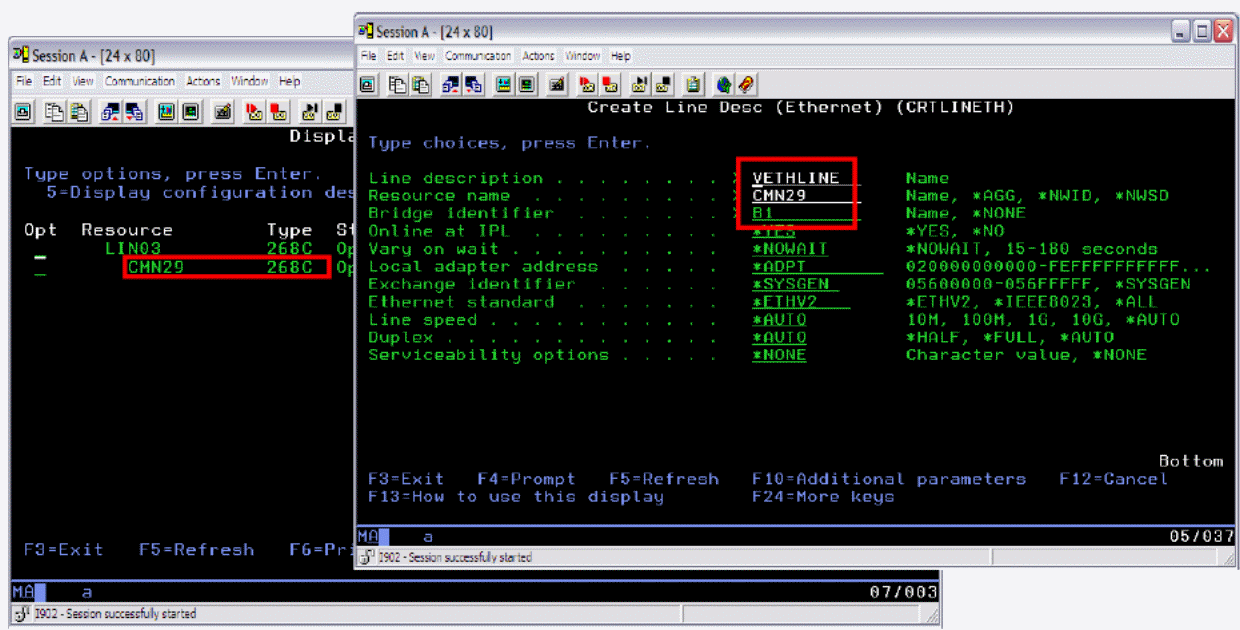Click the clipboard icon in the front session toolbar
Screen dimensions: 1240x630
click(x=693, y=84)
